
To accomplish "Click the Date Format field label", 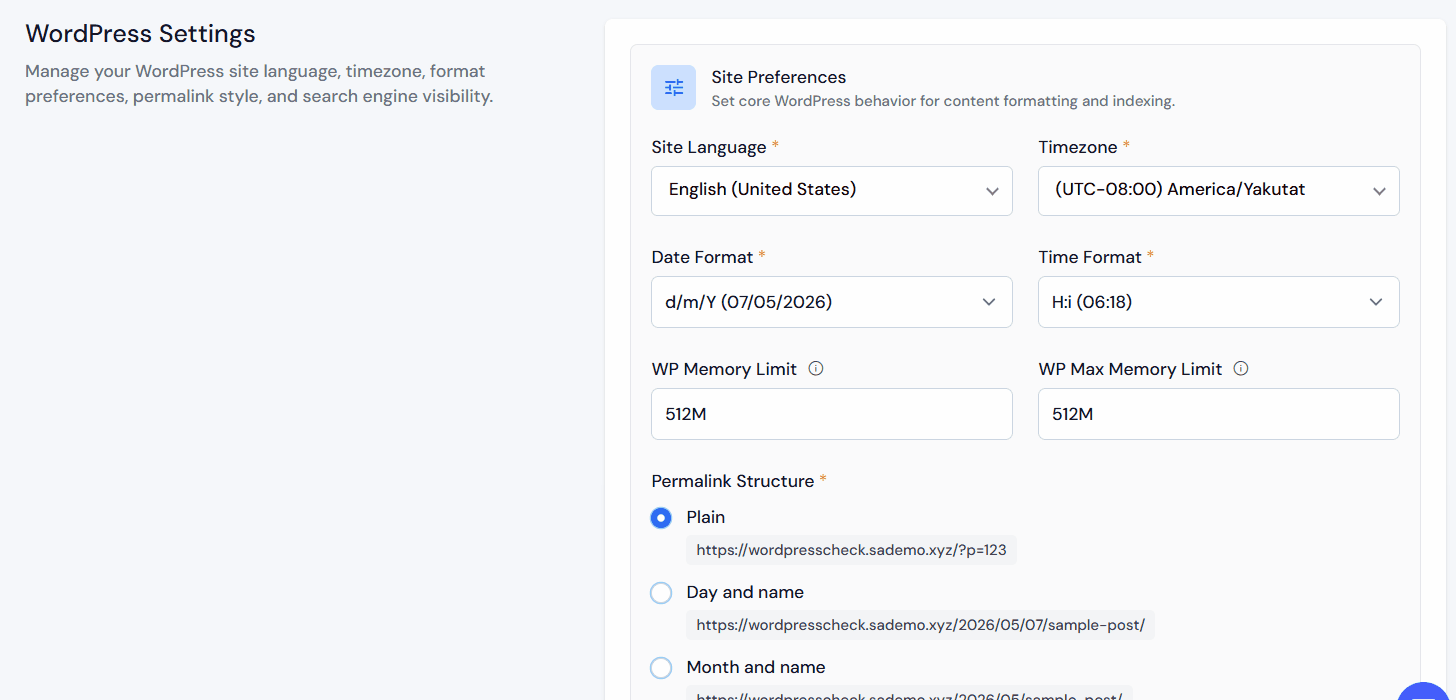I will pyautogui.click(x=702, y=257).
